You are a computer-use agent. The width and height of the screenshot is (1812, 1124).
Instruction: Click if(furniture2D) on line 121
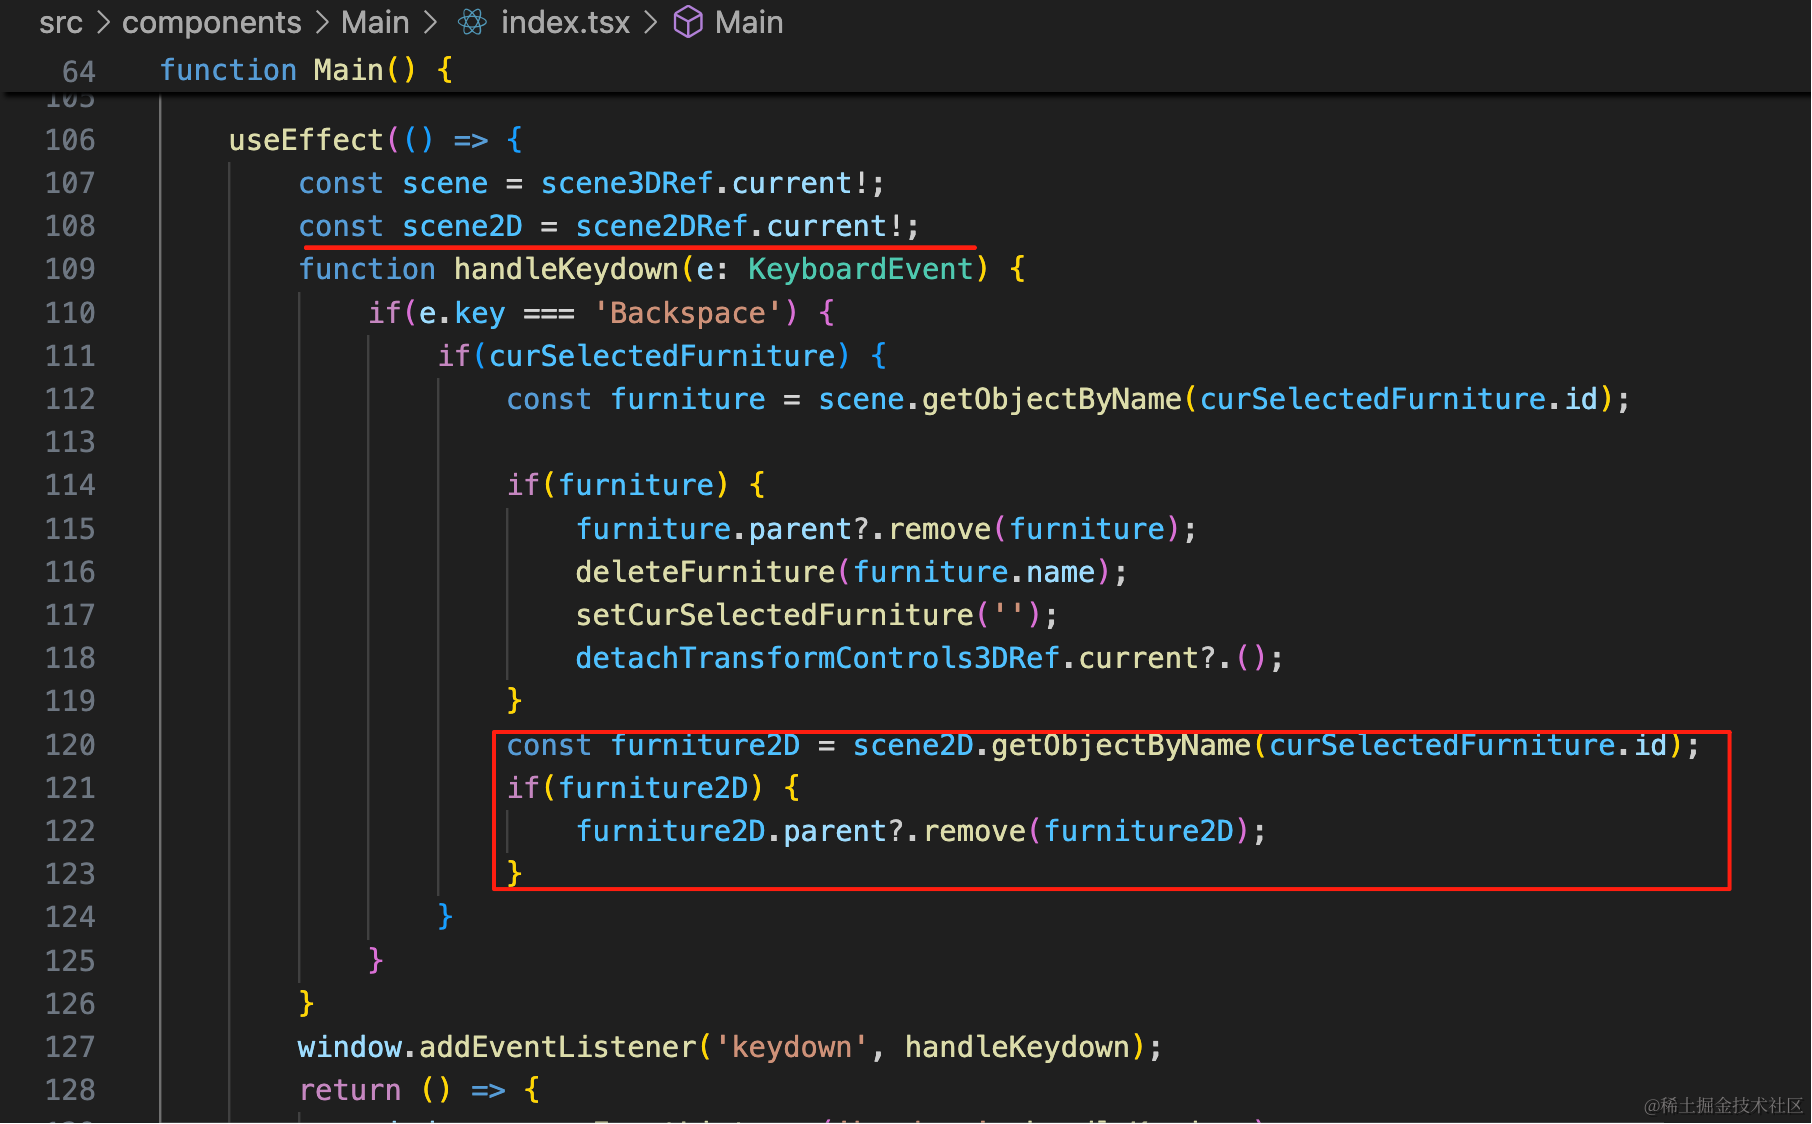coord(635,788)
